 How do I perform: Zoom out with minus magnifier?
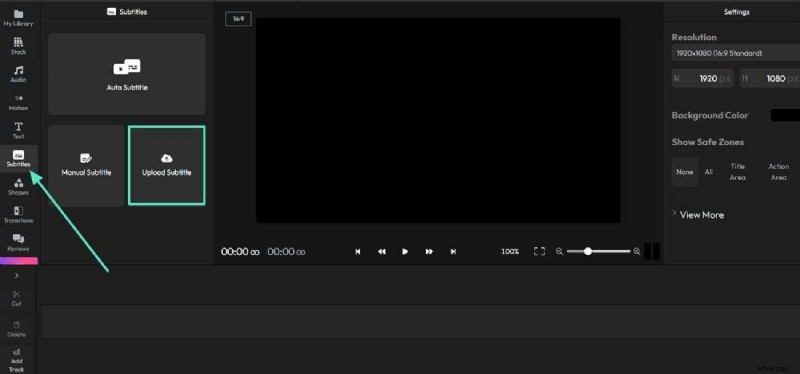tap(559, 252)
